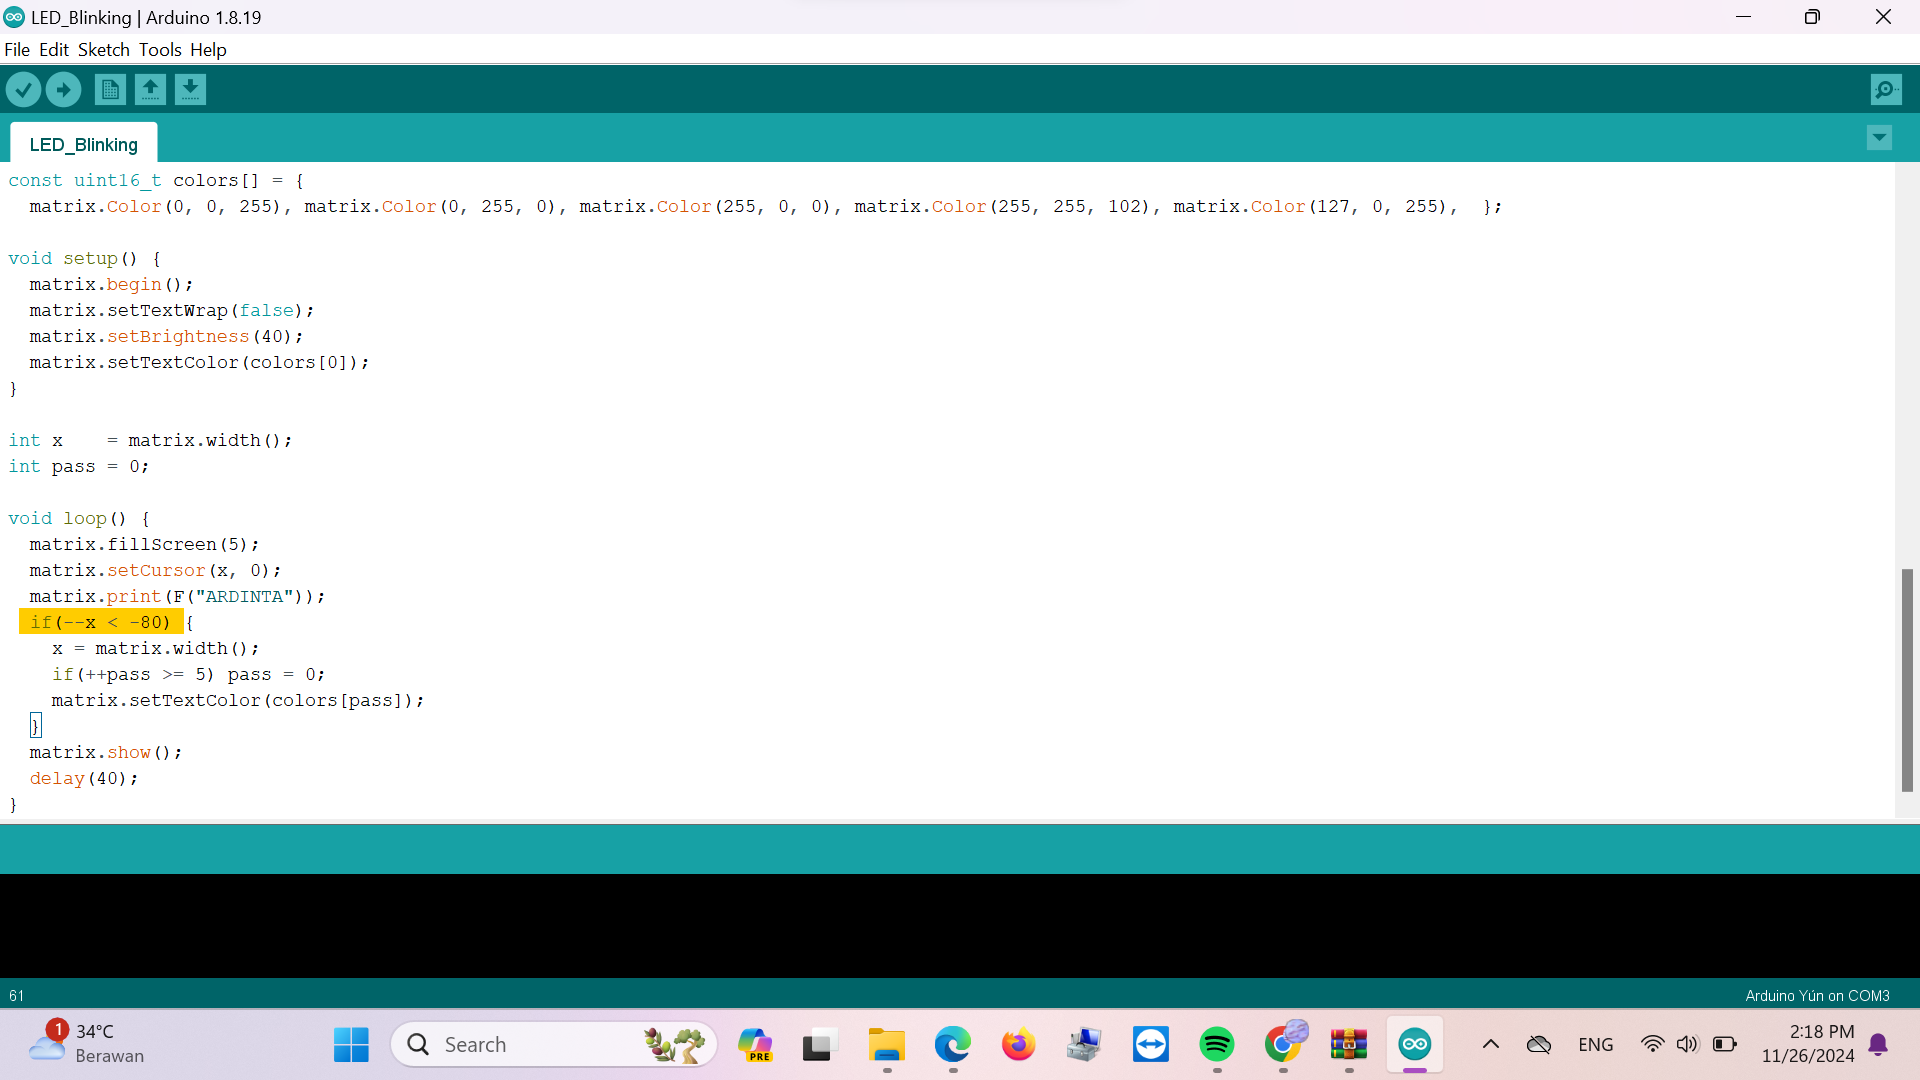This screenshot has width=1920, height=1080.
Task: Click the matrix.setBrightness(40) line
Action: tap(166, 336)
